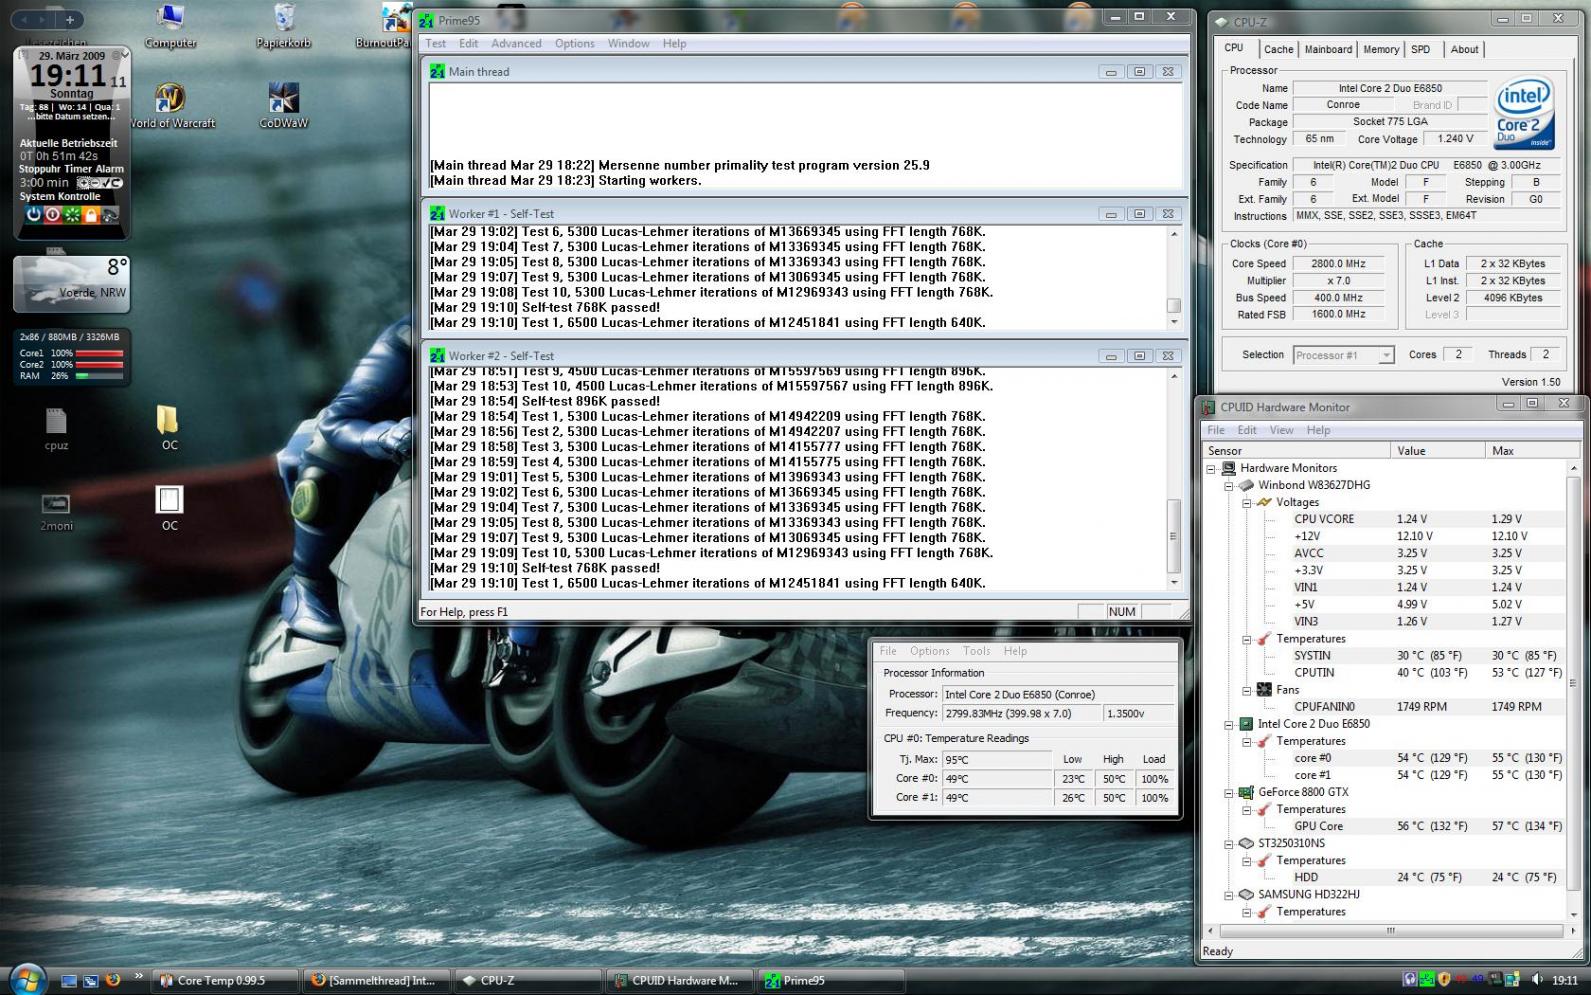Click the Winbond W83627DHG chip icon

pos(1246,485)
